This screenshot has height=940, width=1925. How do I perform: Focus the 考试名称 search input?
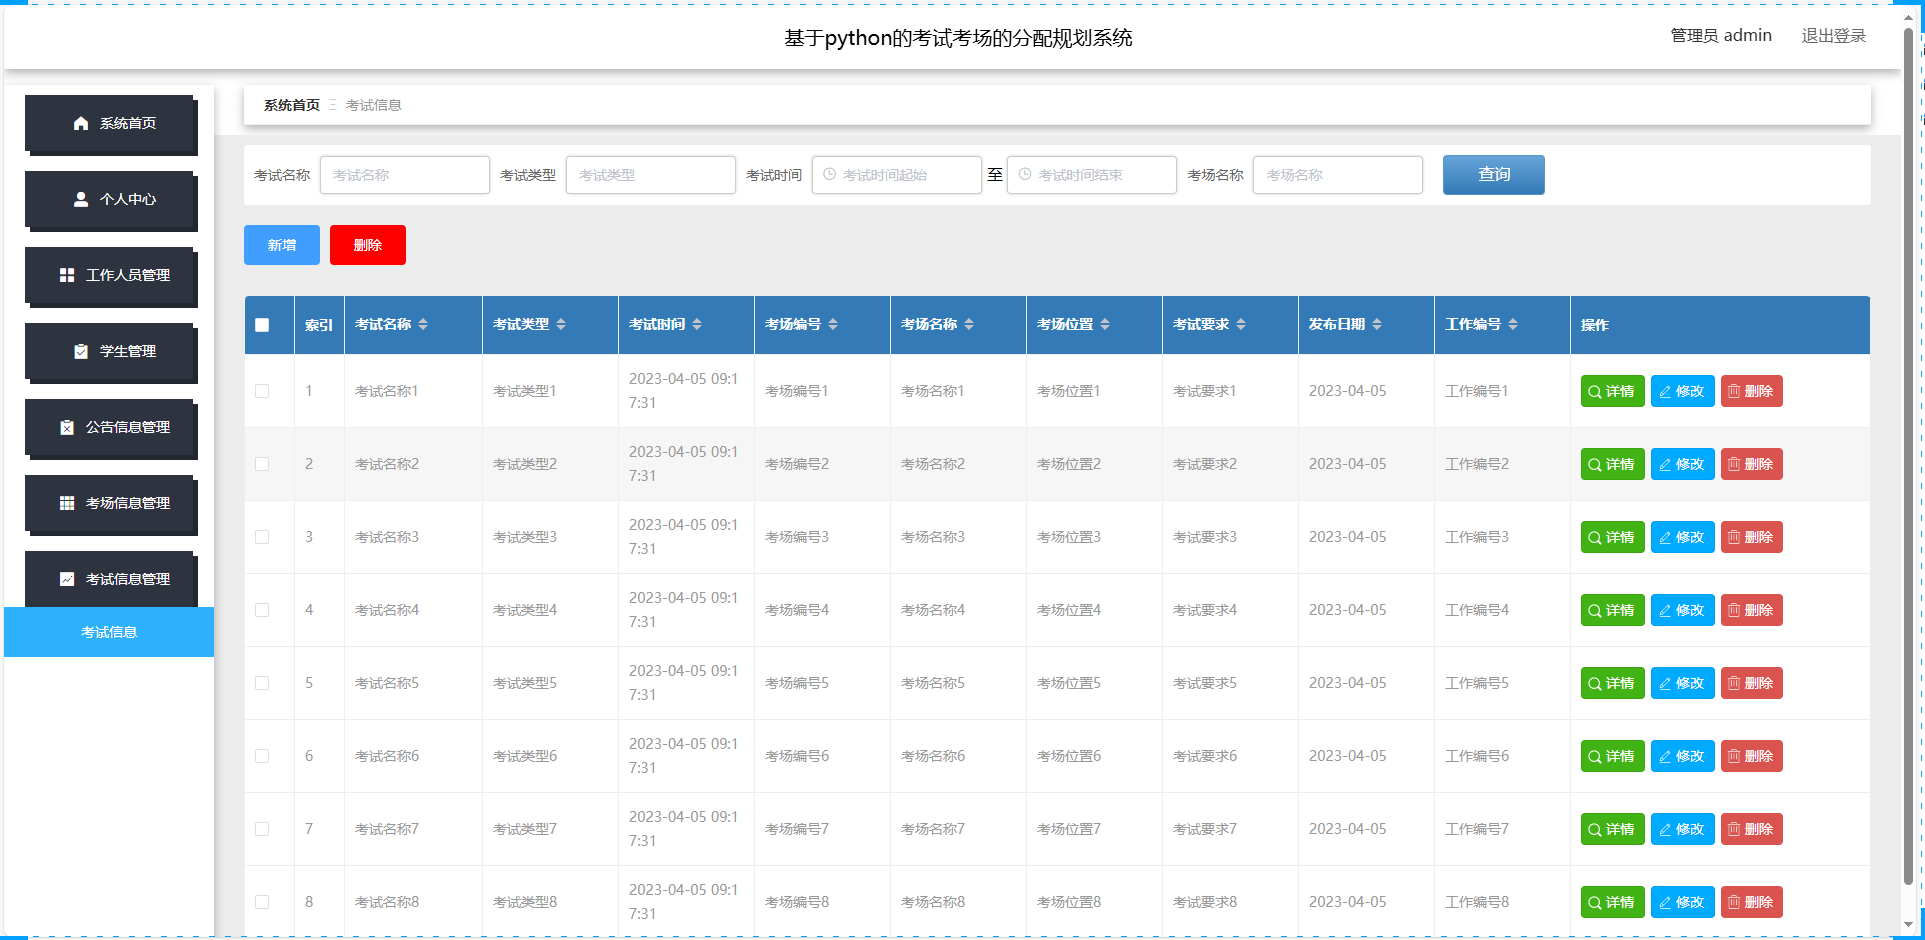(405, 175)
